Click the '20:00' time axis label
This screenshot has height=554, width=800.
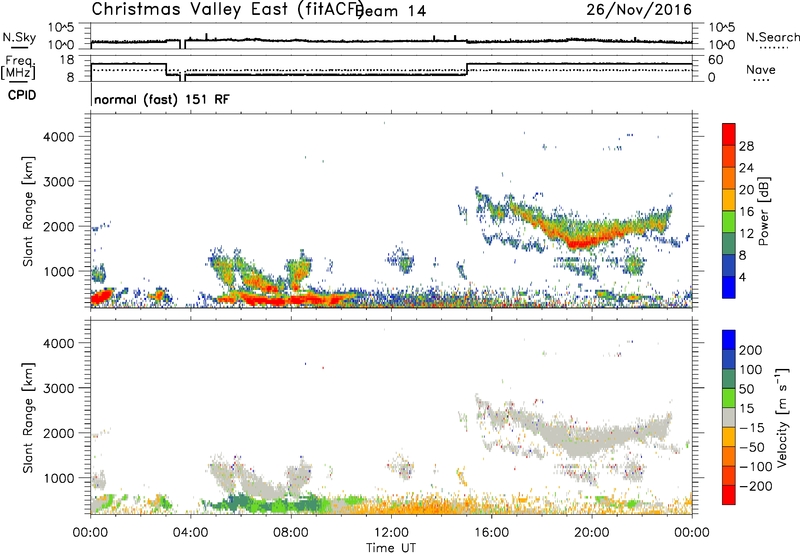592,533
